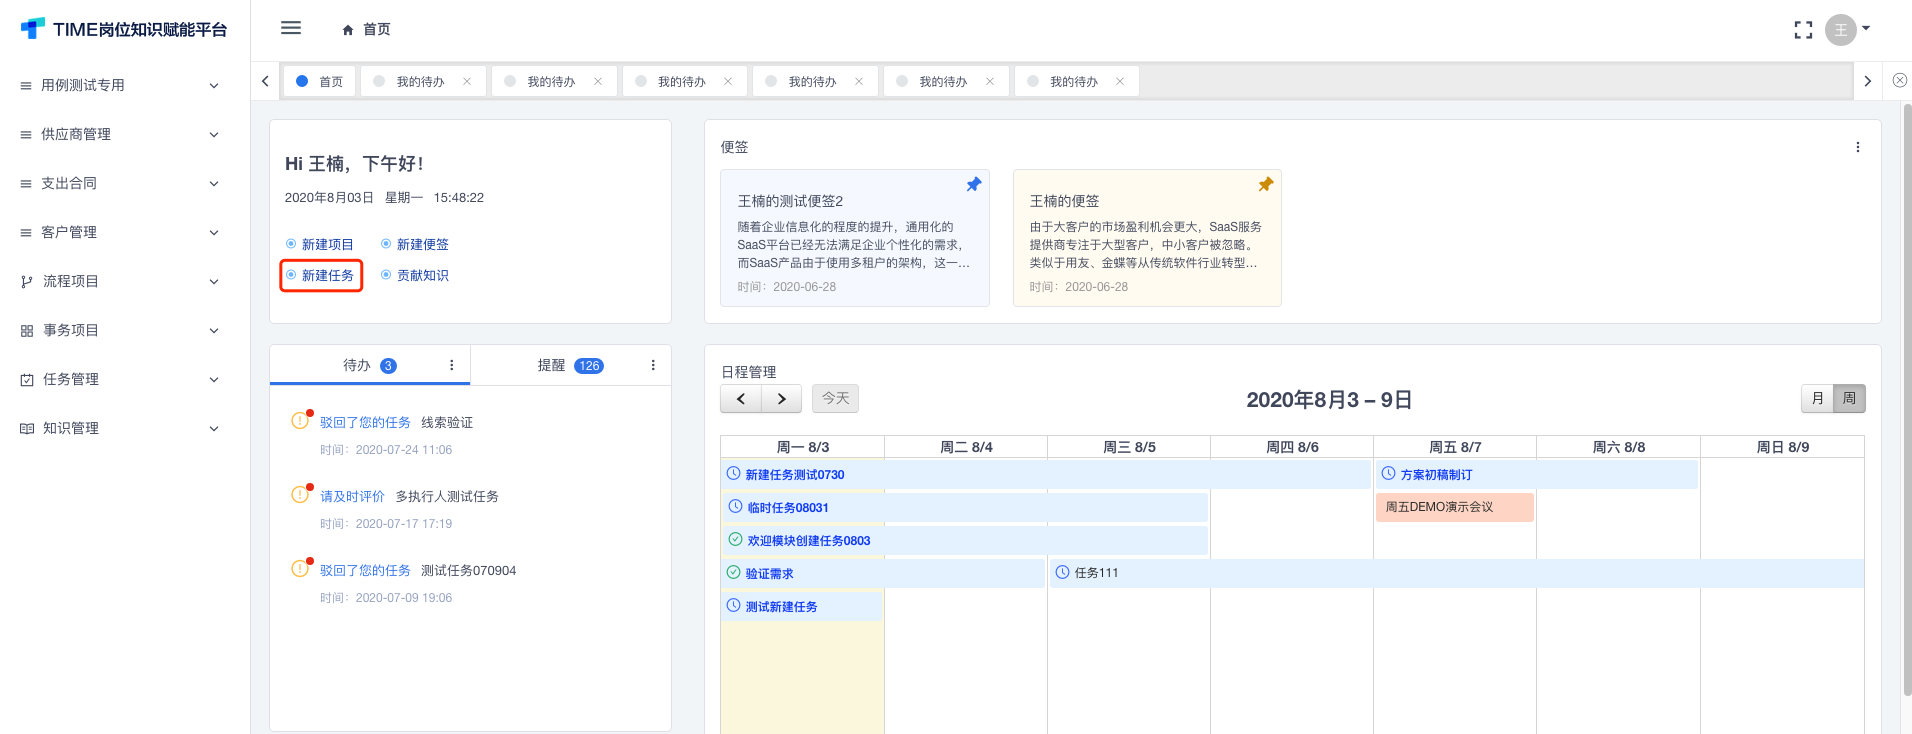Open the 便签 panel more-options icon
This screenshot has width=1912, height=734.
(1858, 147)
